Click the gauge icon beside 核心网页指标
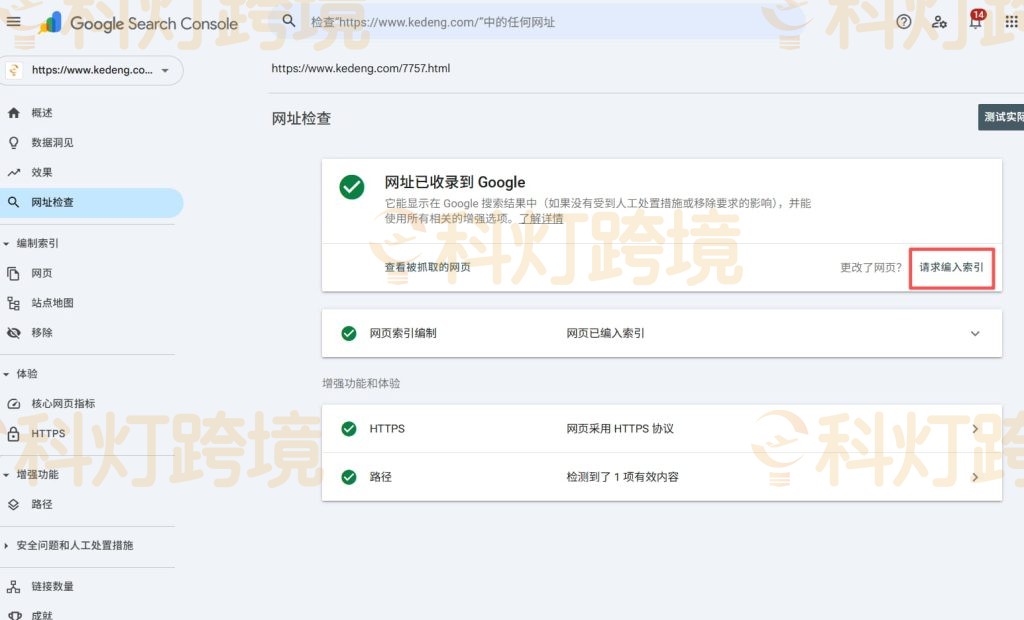 [x=14, y=404]
